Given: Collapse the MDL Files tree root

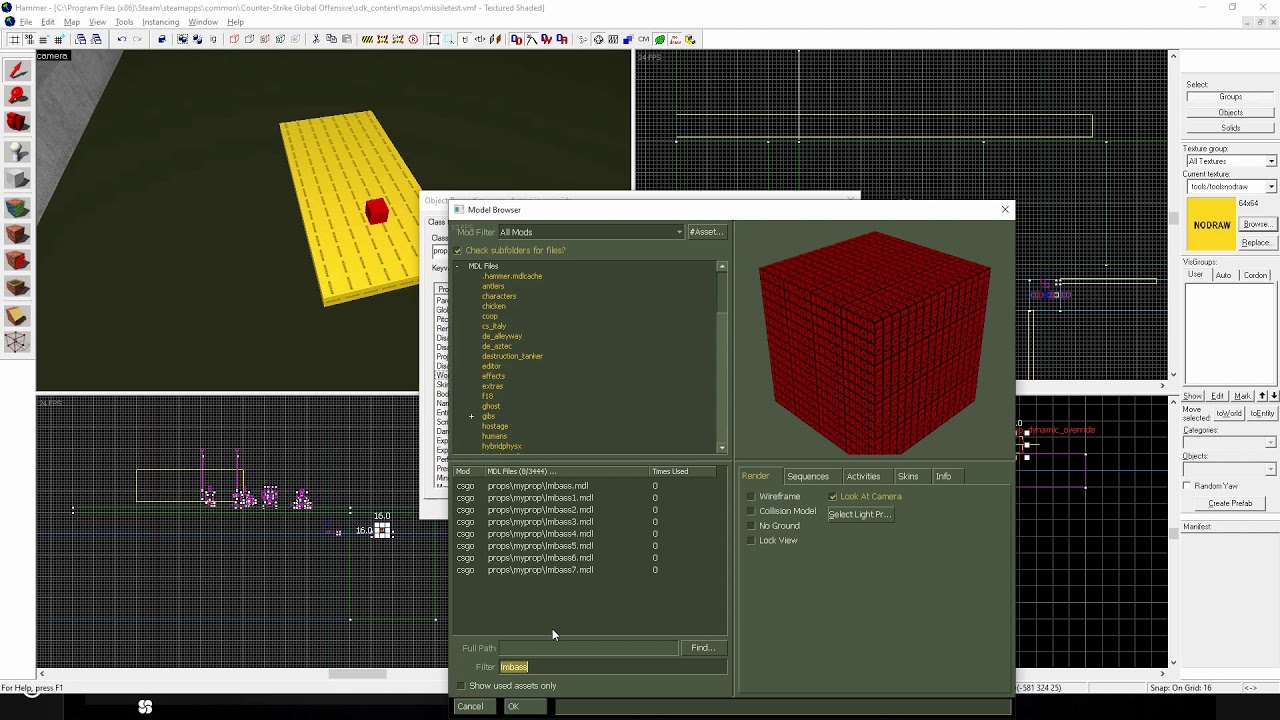Looking at the screenshot, I should [x=457, y=266].
